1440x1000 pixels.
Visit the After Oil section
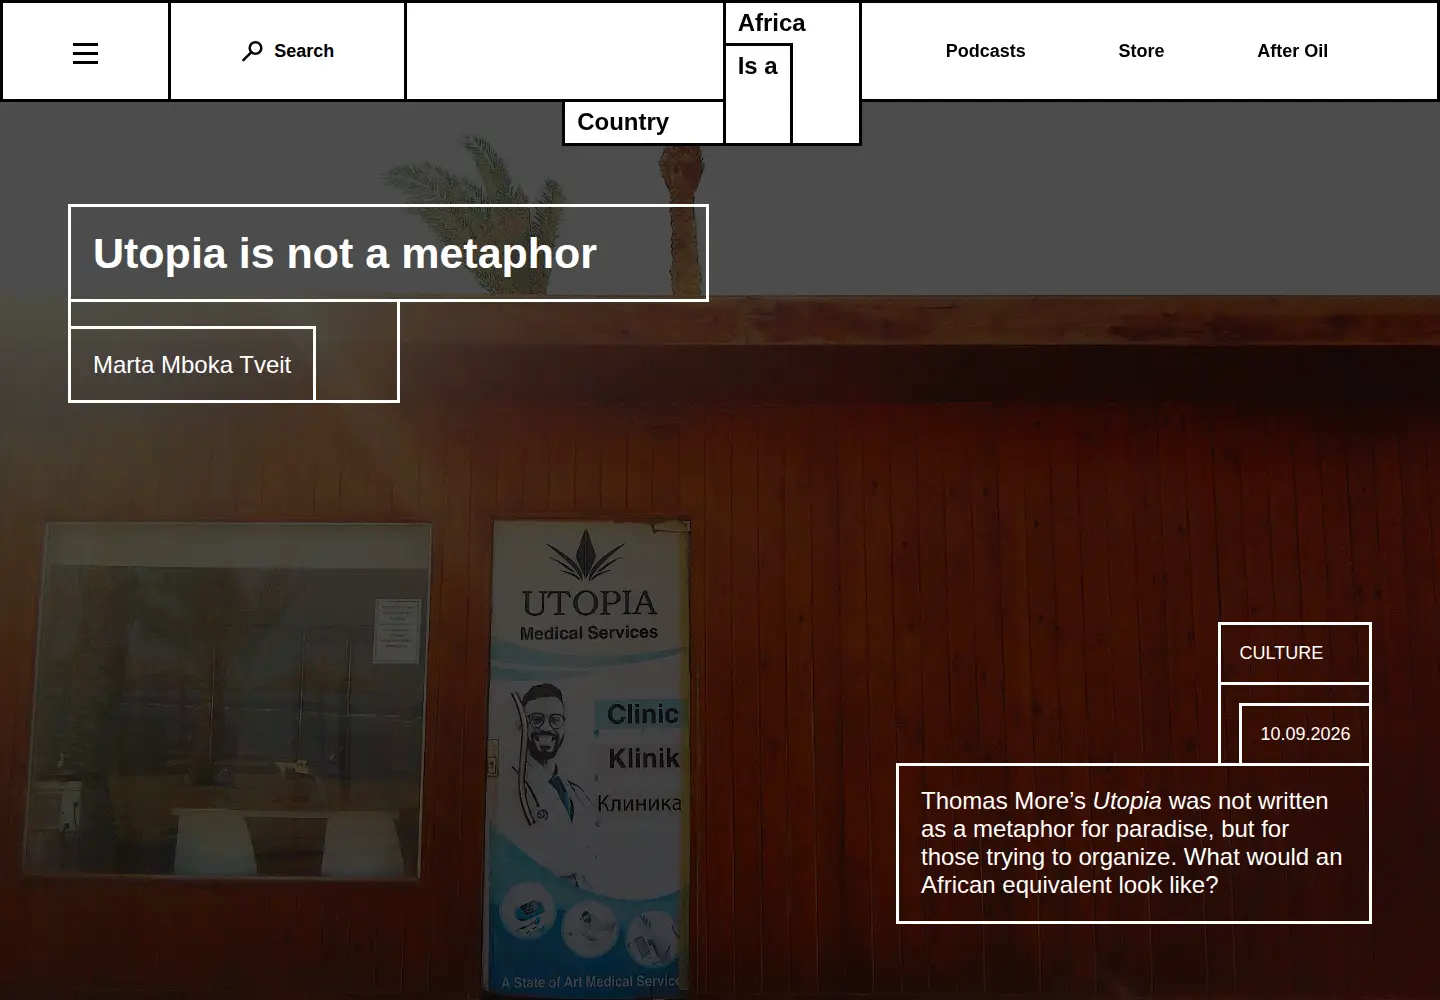(x=1292, y=51)
